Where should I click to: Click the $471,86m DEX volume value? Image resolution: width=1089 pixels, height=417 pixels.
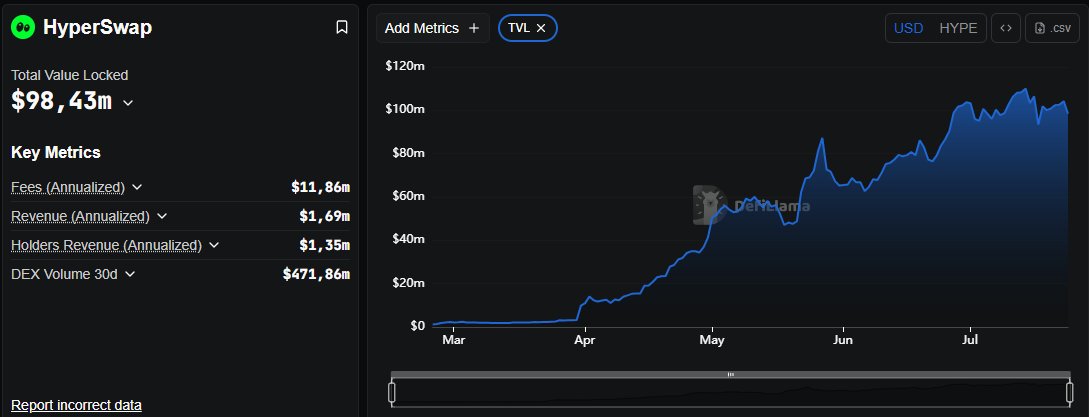click(x=316, y=275)
